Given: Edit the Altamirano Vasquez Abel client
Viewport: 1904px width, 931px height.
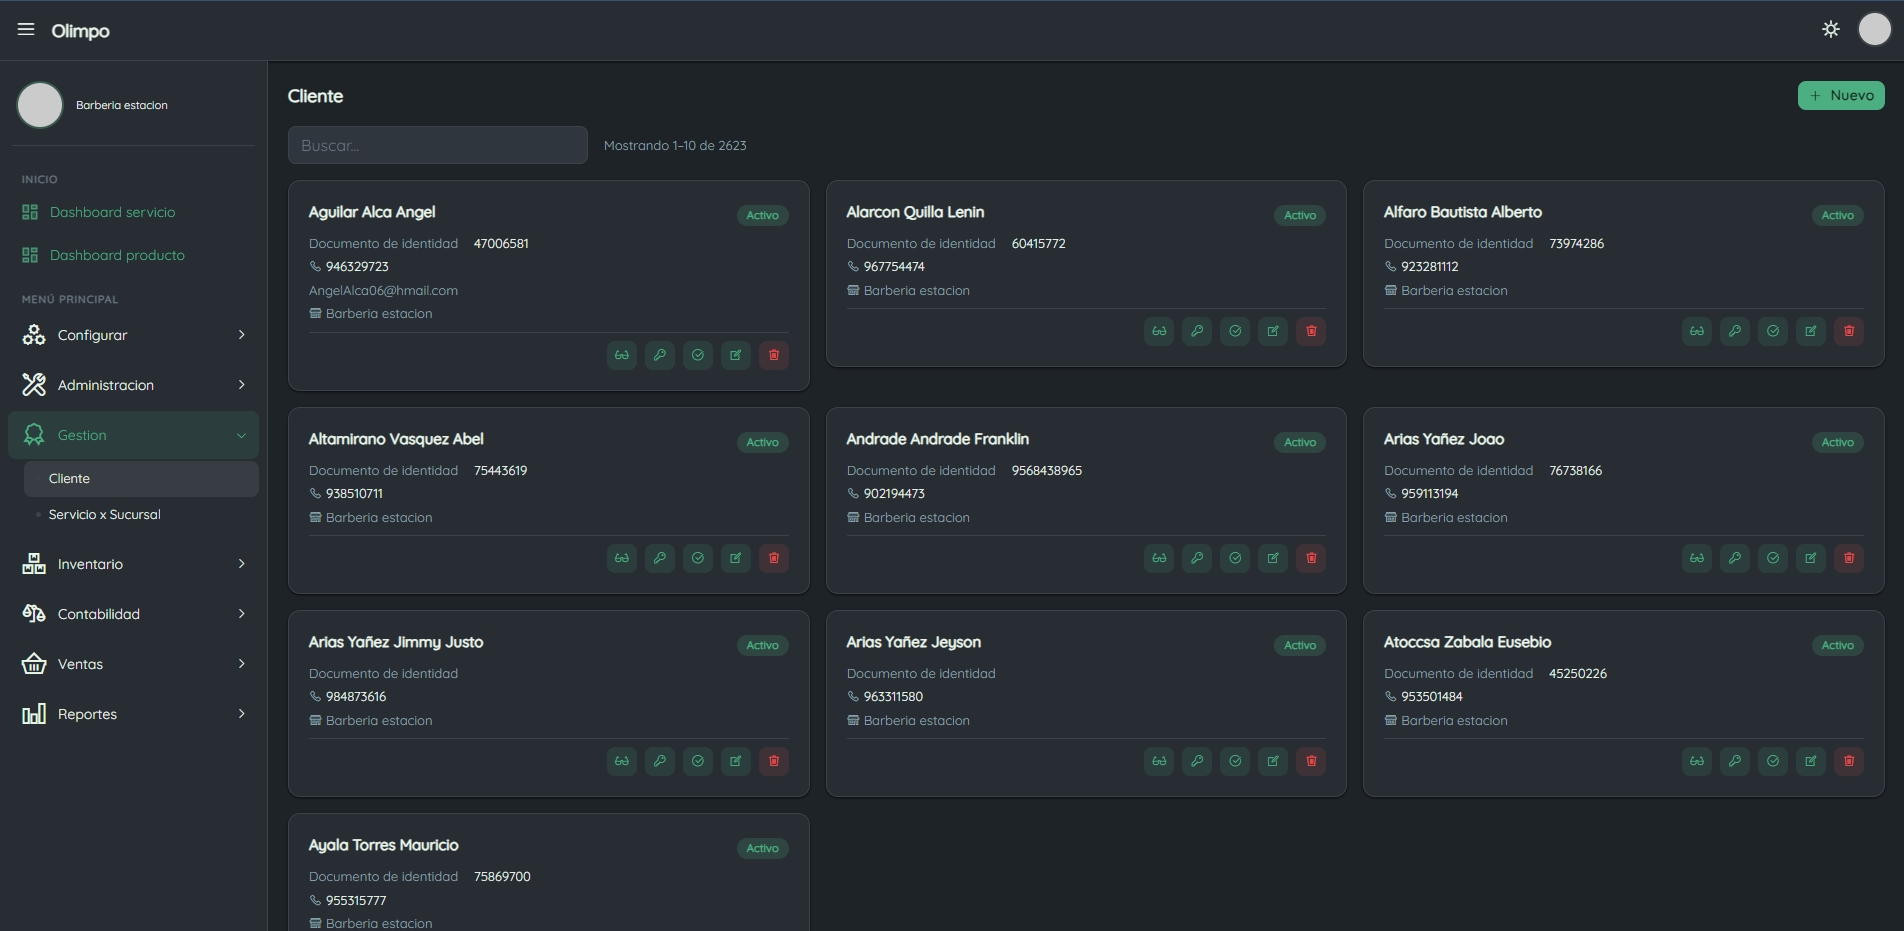Looking at the screenshot, I should click(736, 558).
